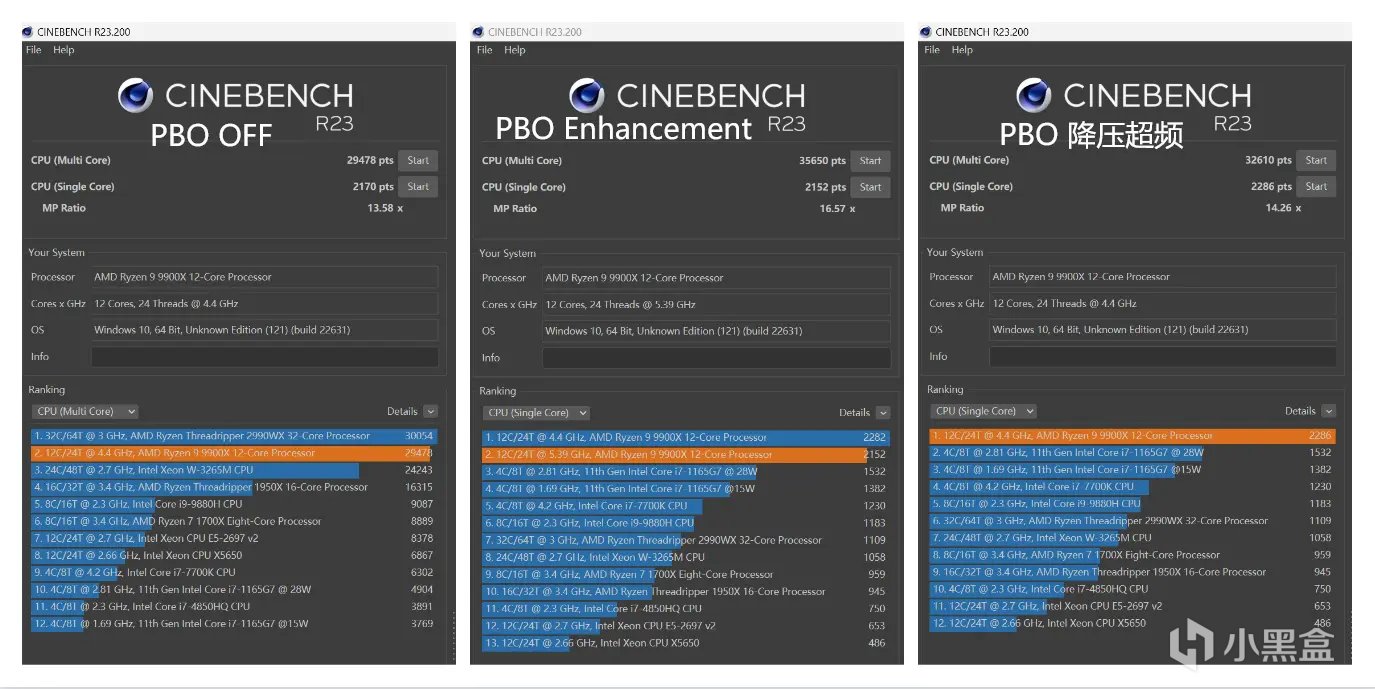The image size is (1375, 689).
Task: Select Xeon E5-2697 v2 row scoring 8378
Action: [234, 538]
